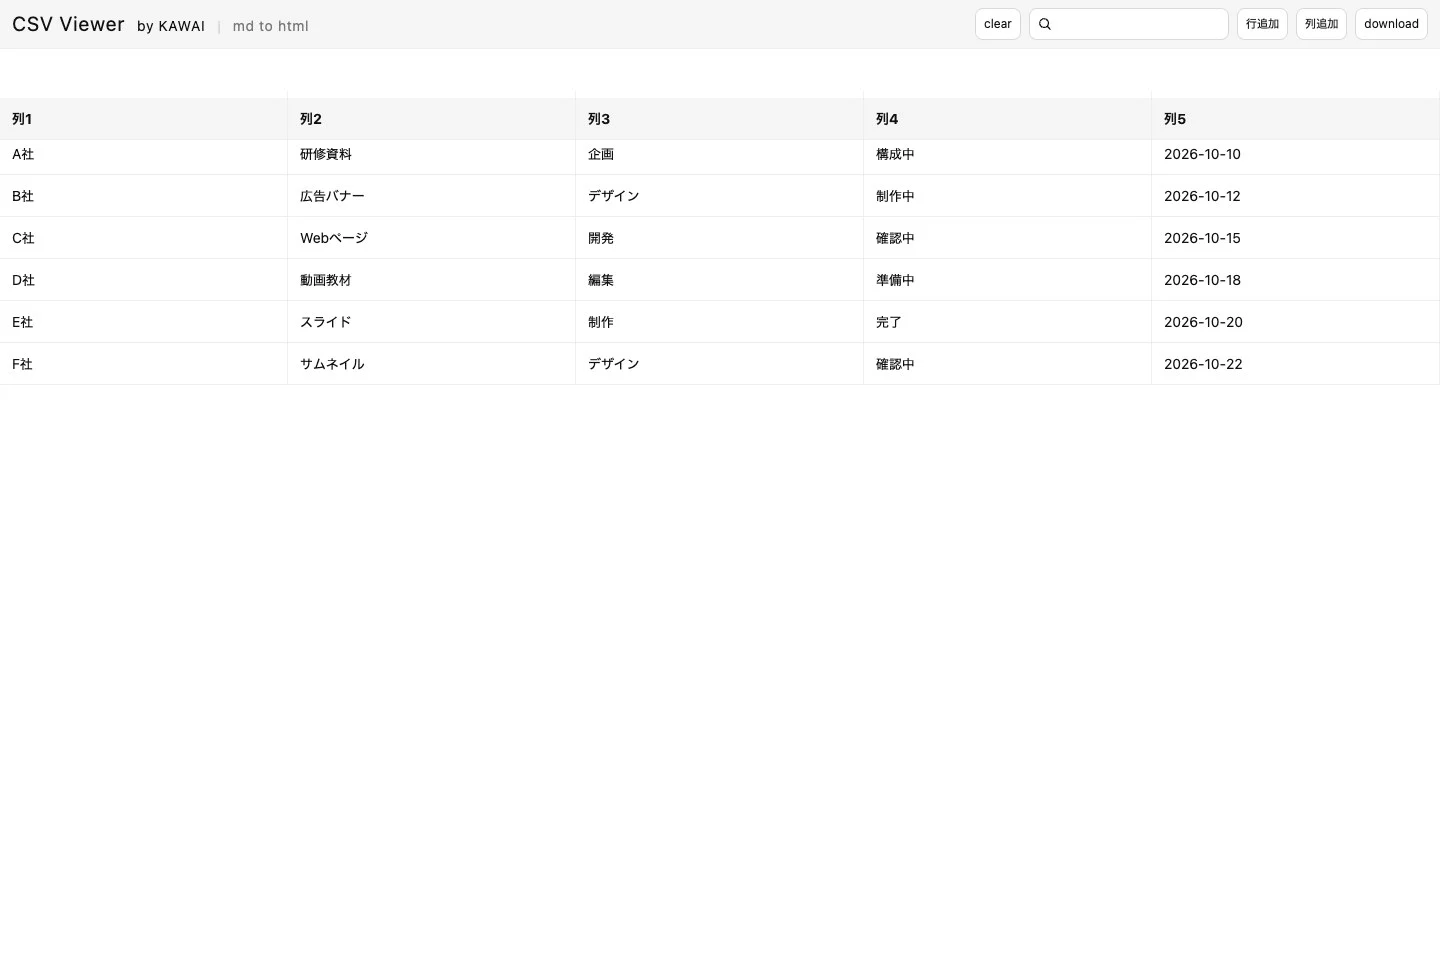Click the 制作 cell in E社 row
Image resolution: width=1440 pixels, height=960 pixels.
coord(720,322)
